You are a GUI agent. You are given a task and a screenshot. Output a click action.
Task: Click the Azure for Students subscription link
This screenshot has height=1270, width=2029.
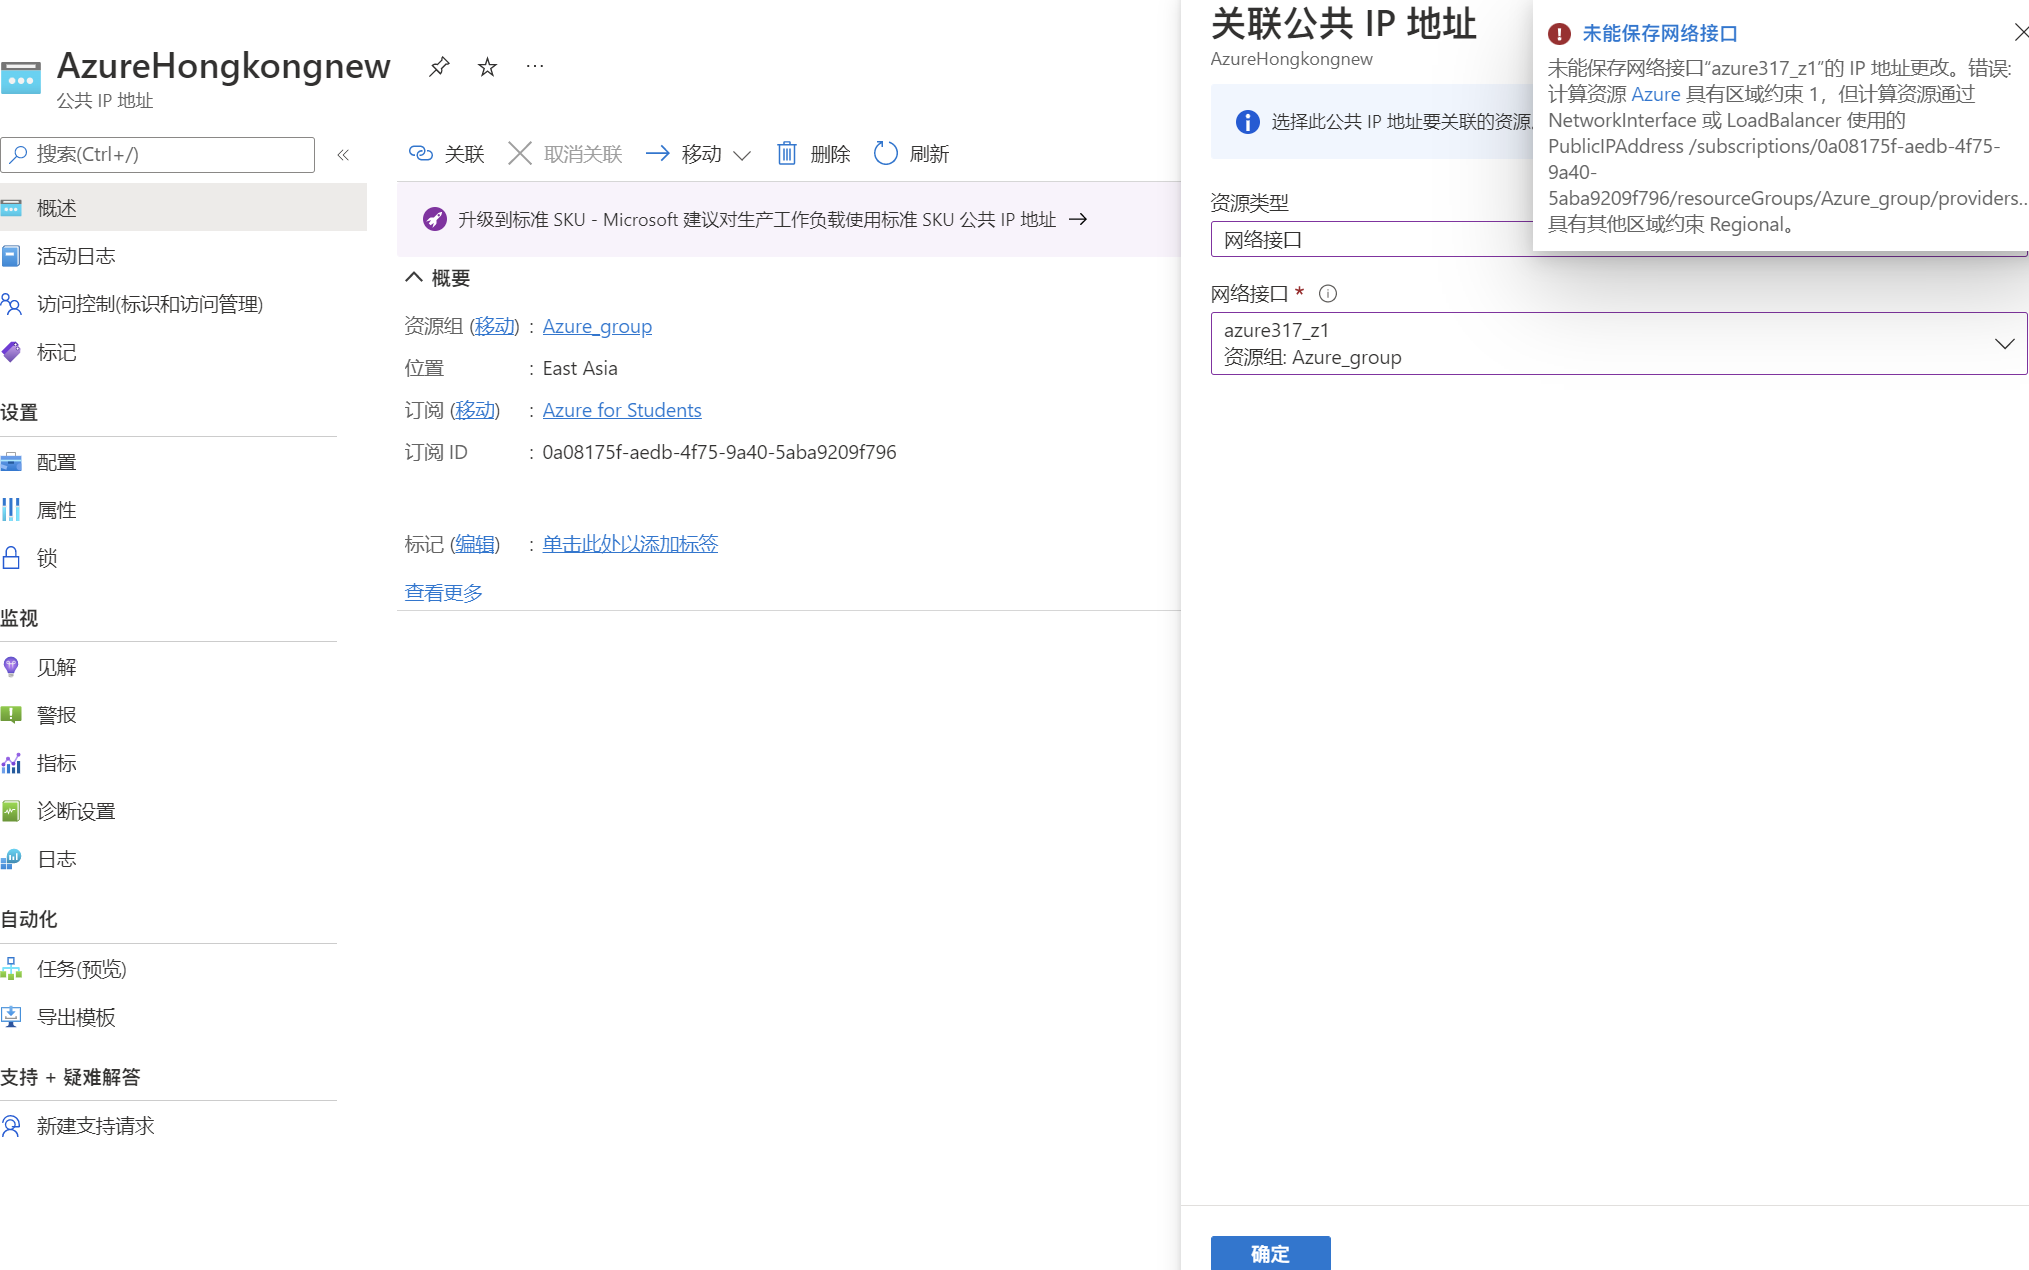click(x=620, y=410)
